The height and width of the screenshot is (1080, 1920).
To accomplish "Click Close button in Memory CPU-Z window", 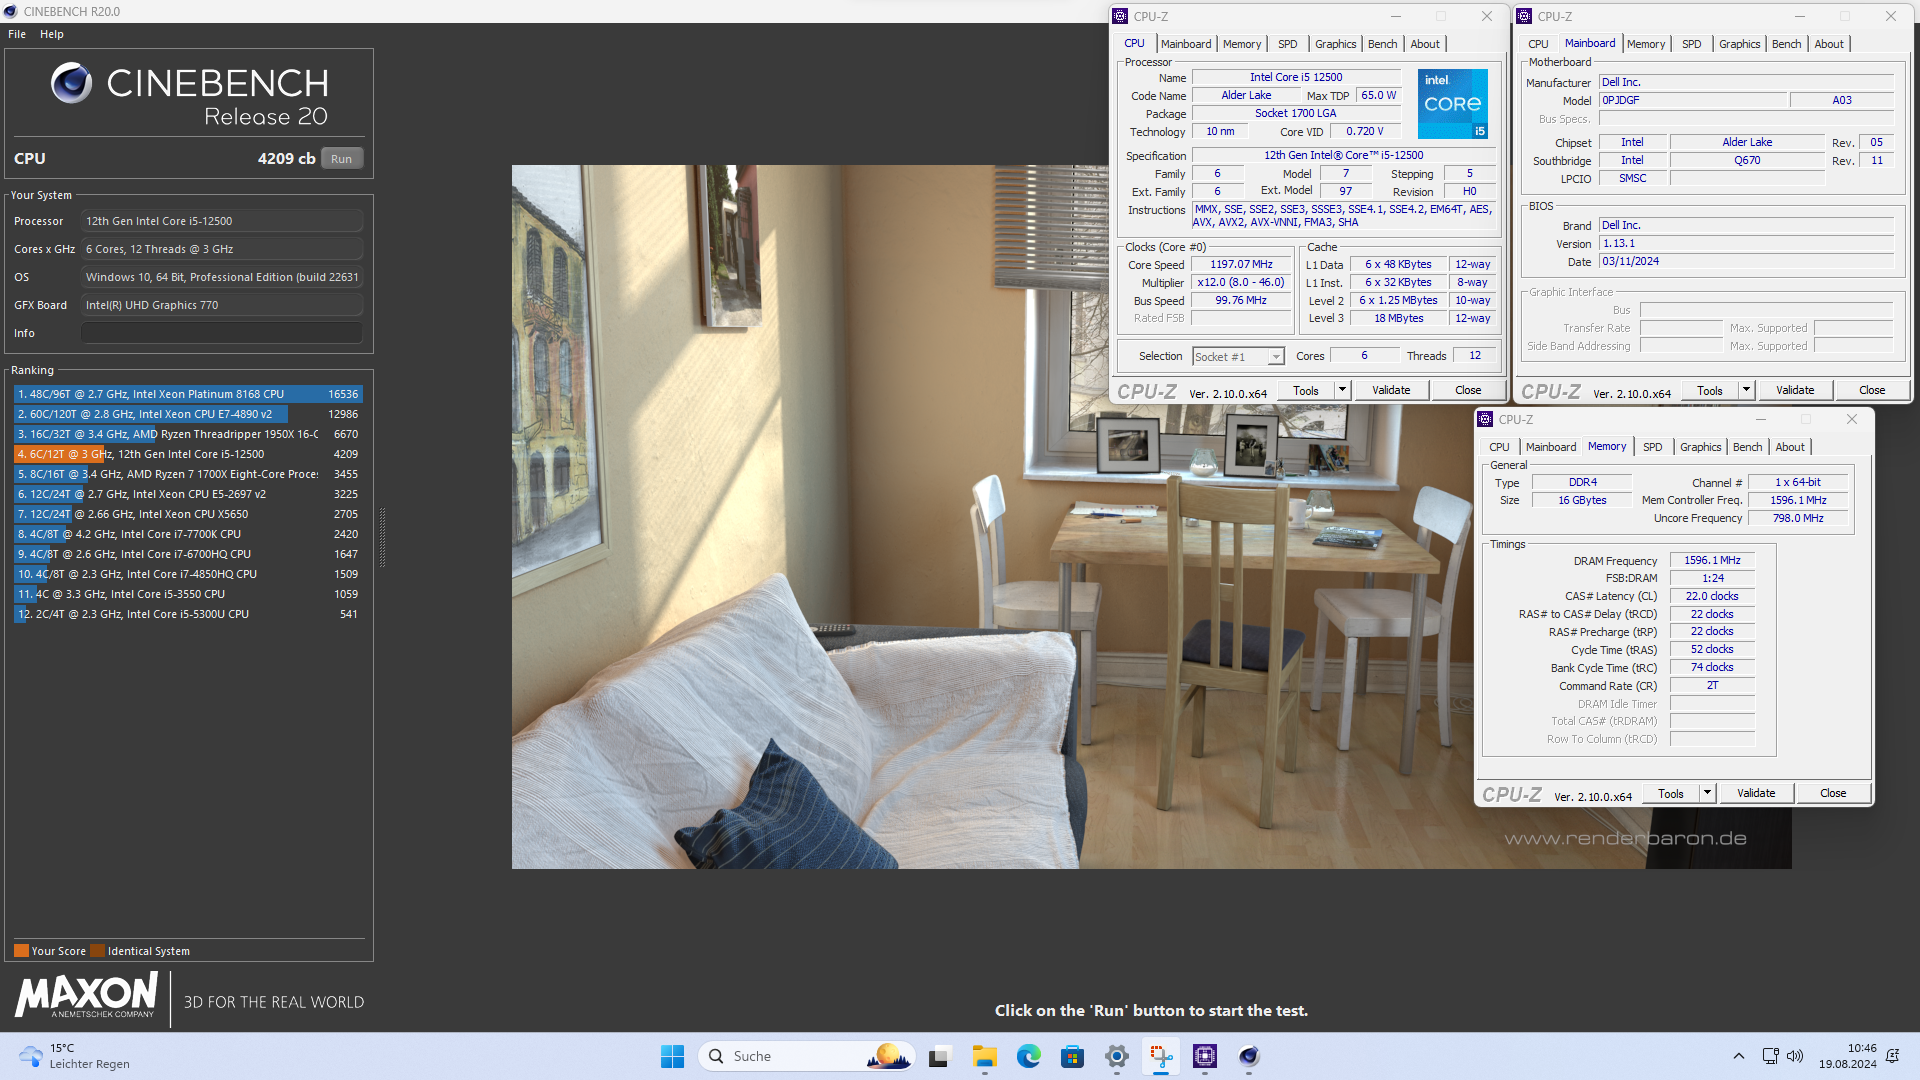I will [1833, 794].
